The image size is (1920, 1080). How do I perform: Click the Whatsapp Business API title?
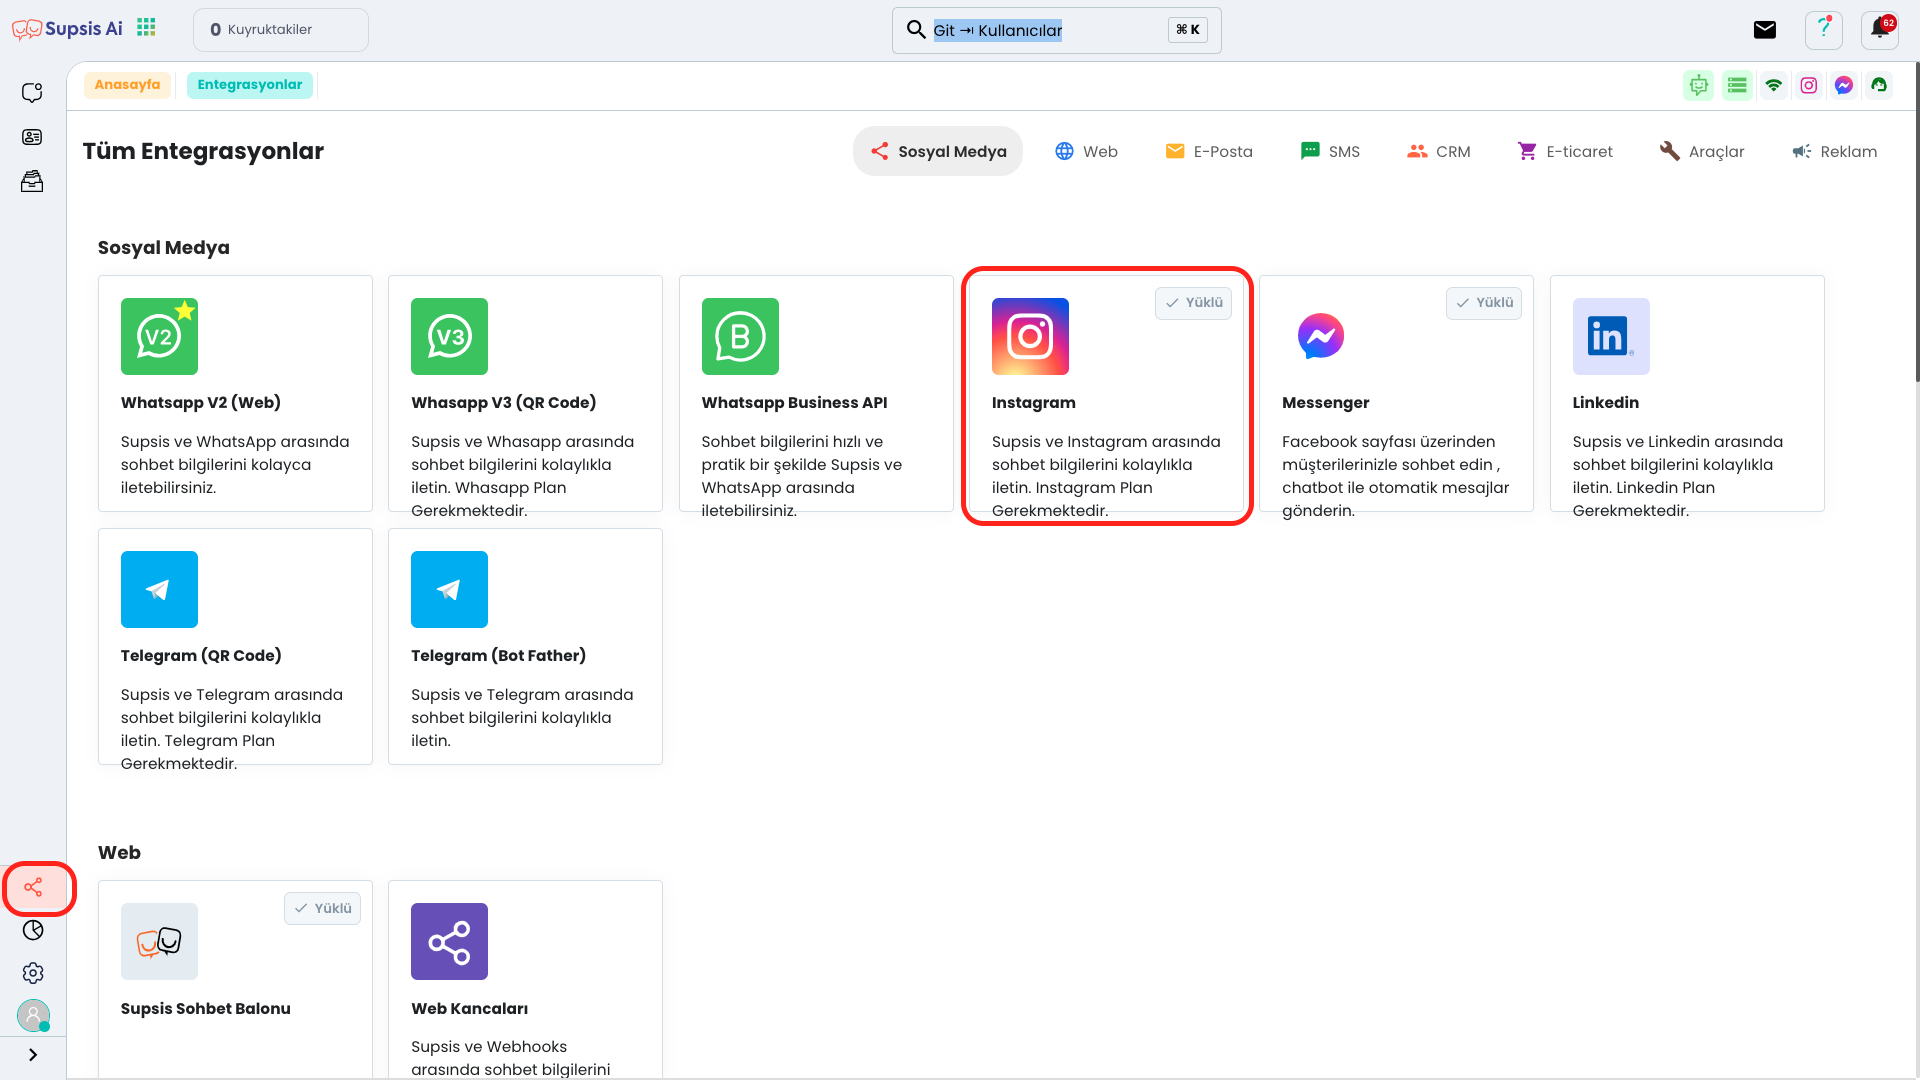pos(794,403)
